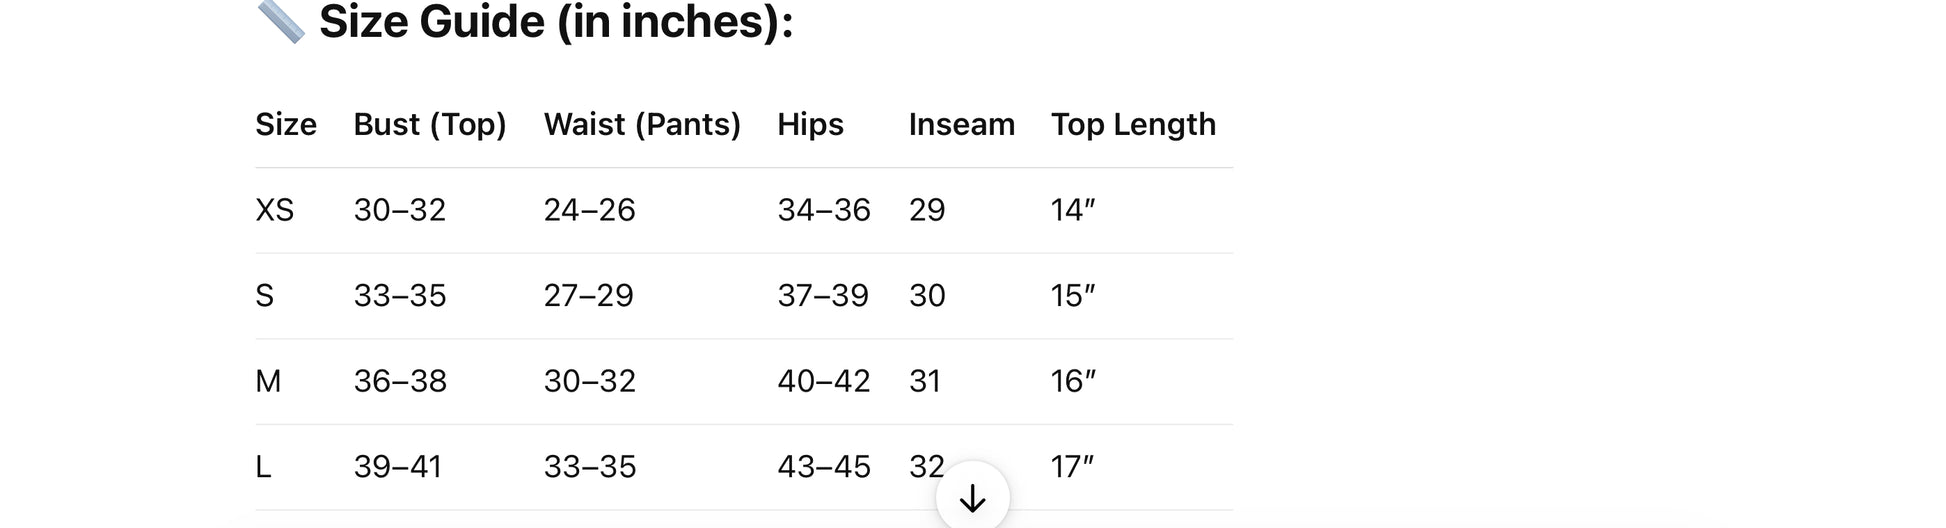1946x528 pixels.
Task: Click the L bust value 39–41
Action: pos(398,467)
